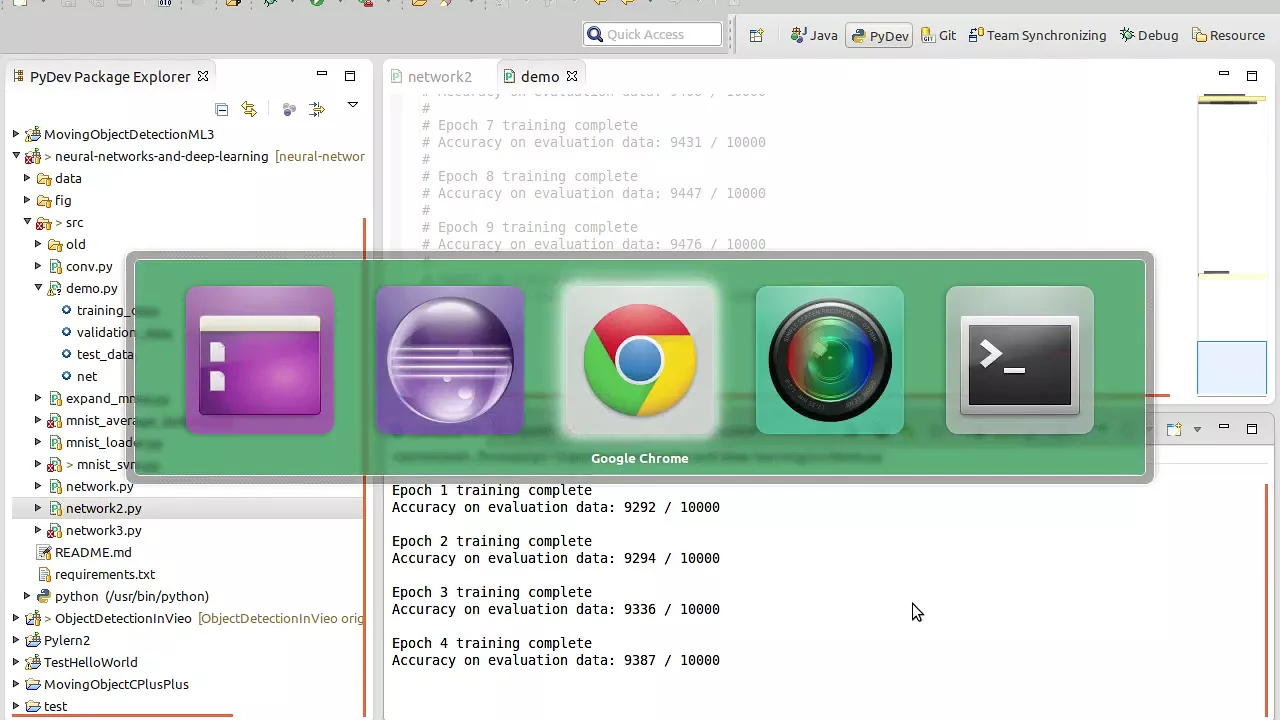
Task: Expand the fig folder
Action: (27, 200)
